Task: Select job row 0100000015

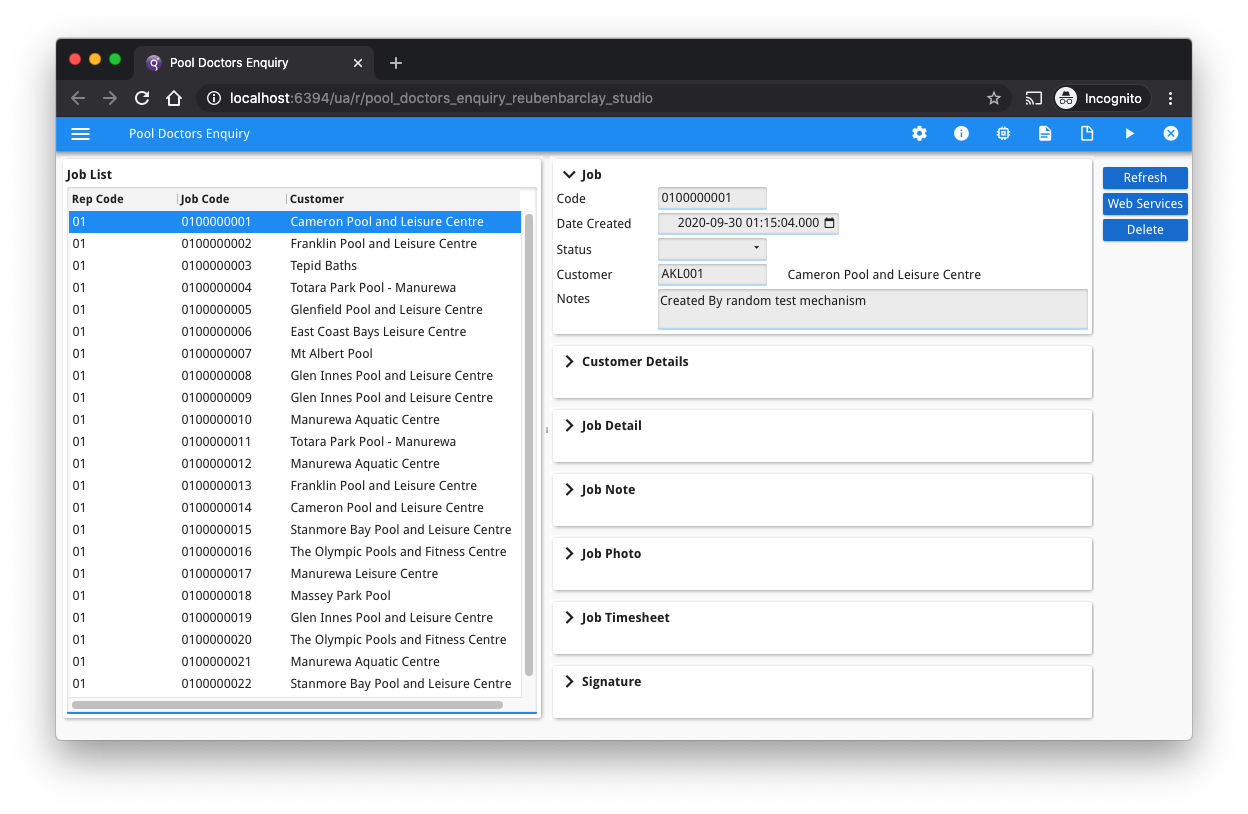Action: [295, 530]
